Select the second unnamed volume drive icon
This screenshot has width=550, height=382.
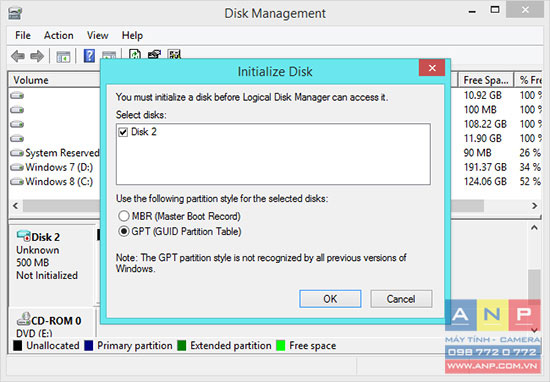coord(17,110)
